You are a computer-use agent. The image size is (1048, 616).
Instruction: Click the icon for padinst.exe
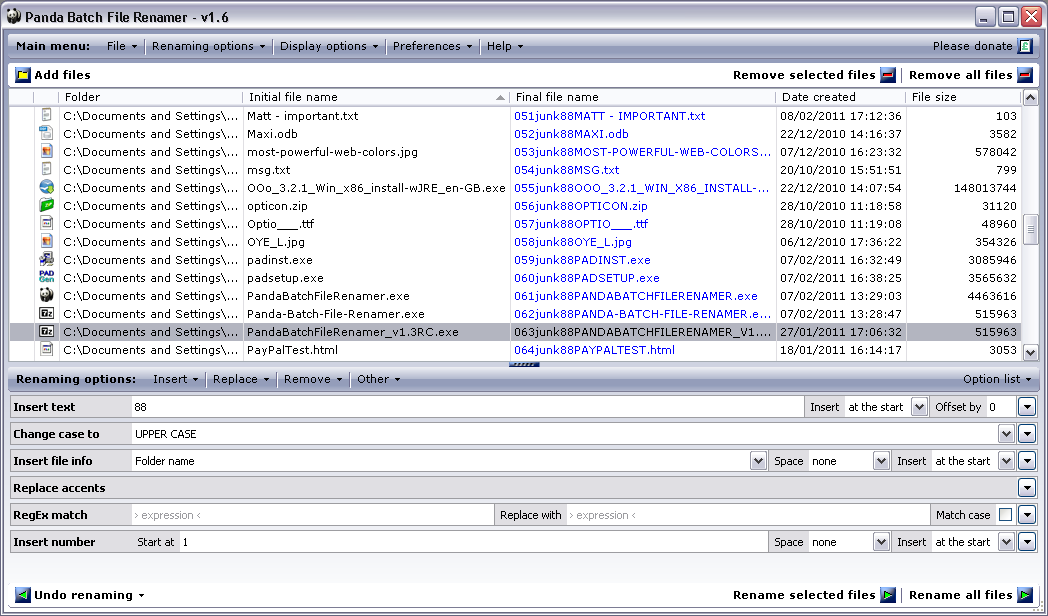(x=46, y=260)
